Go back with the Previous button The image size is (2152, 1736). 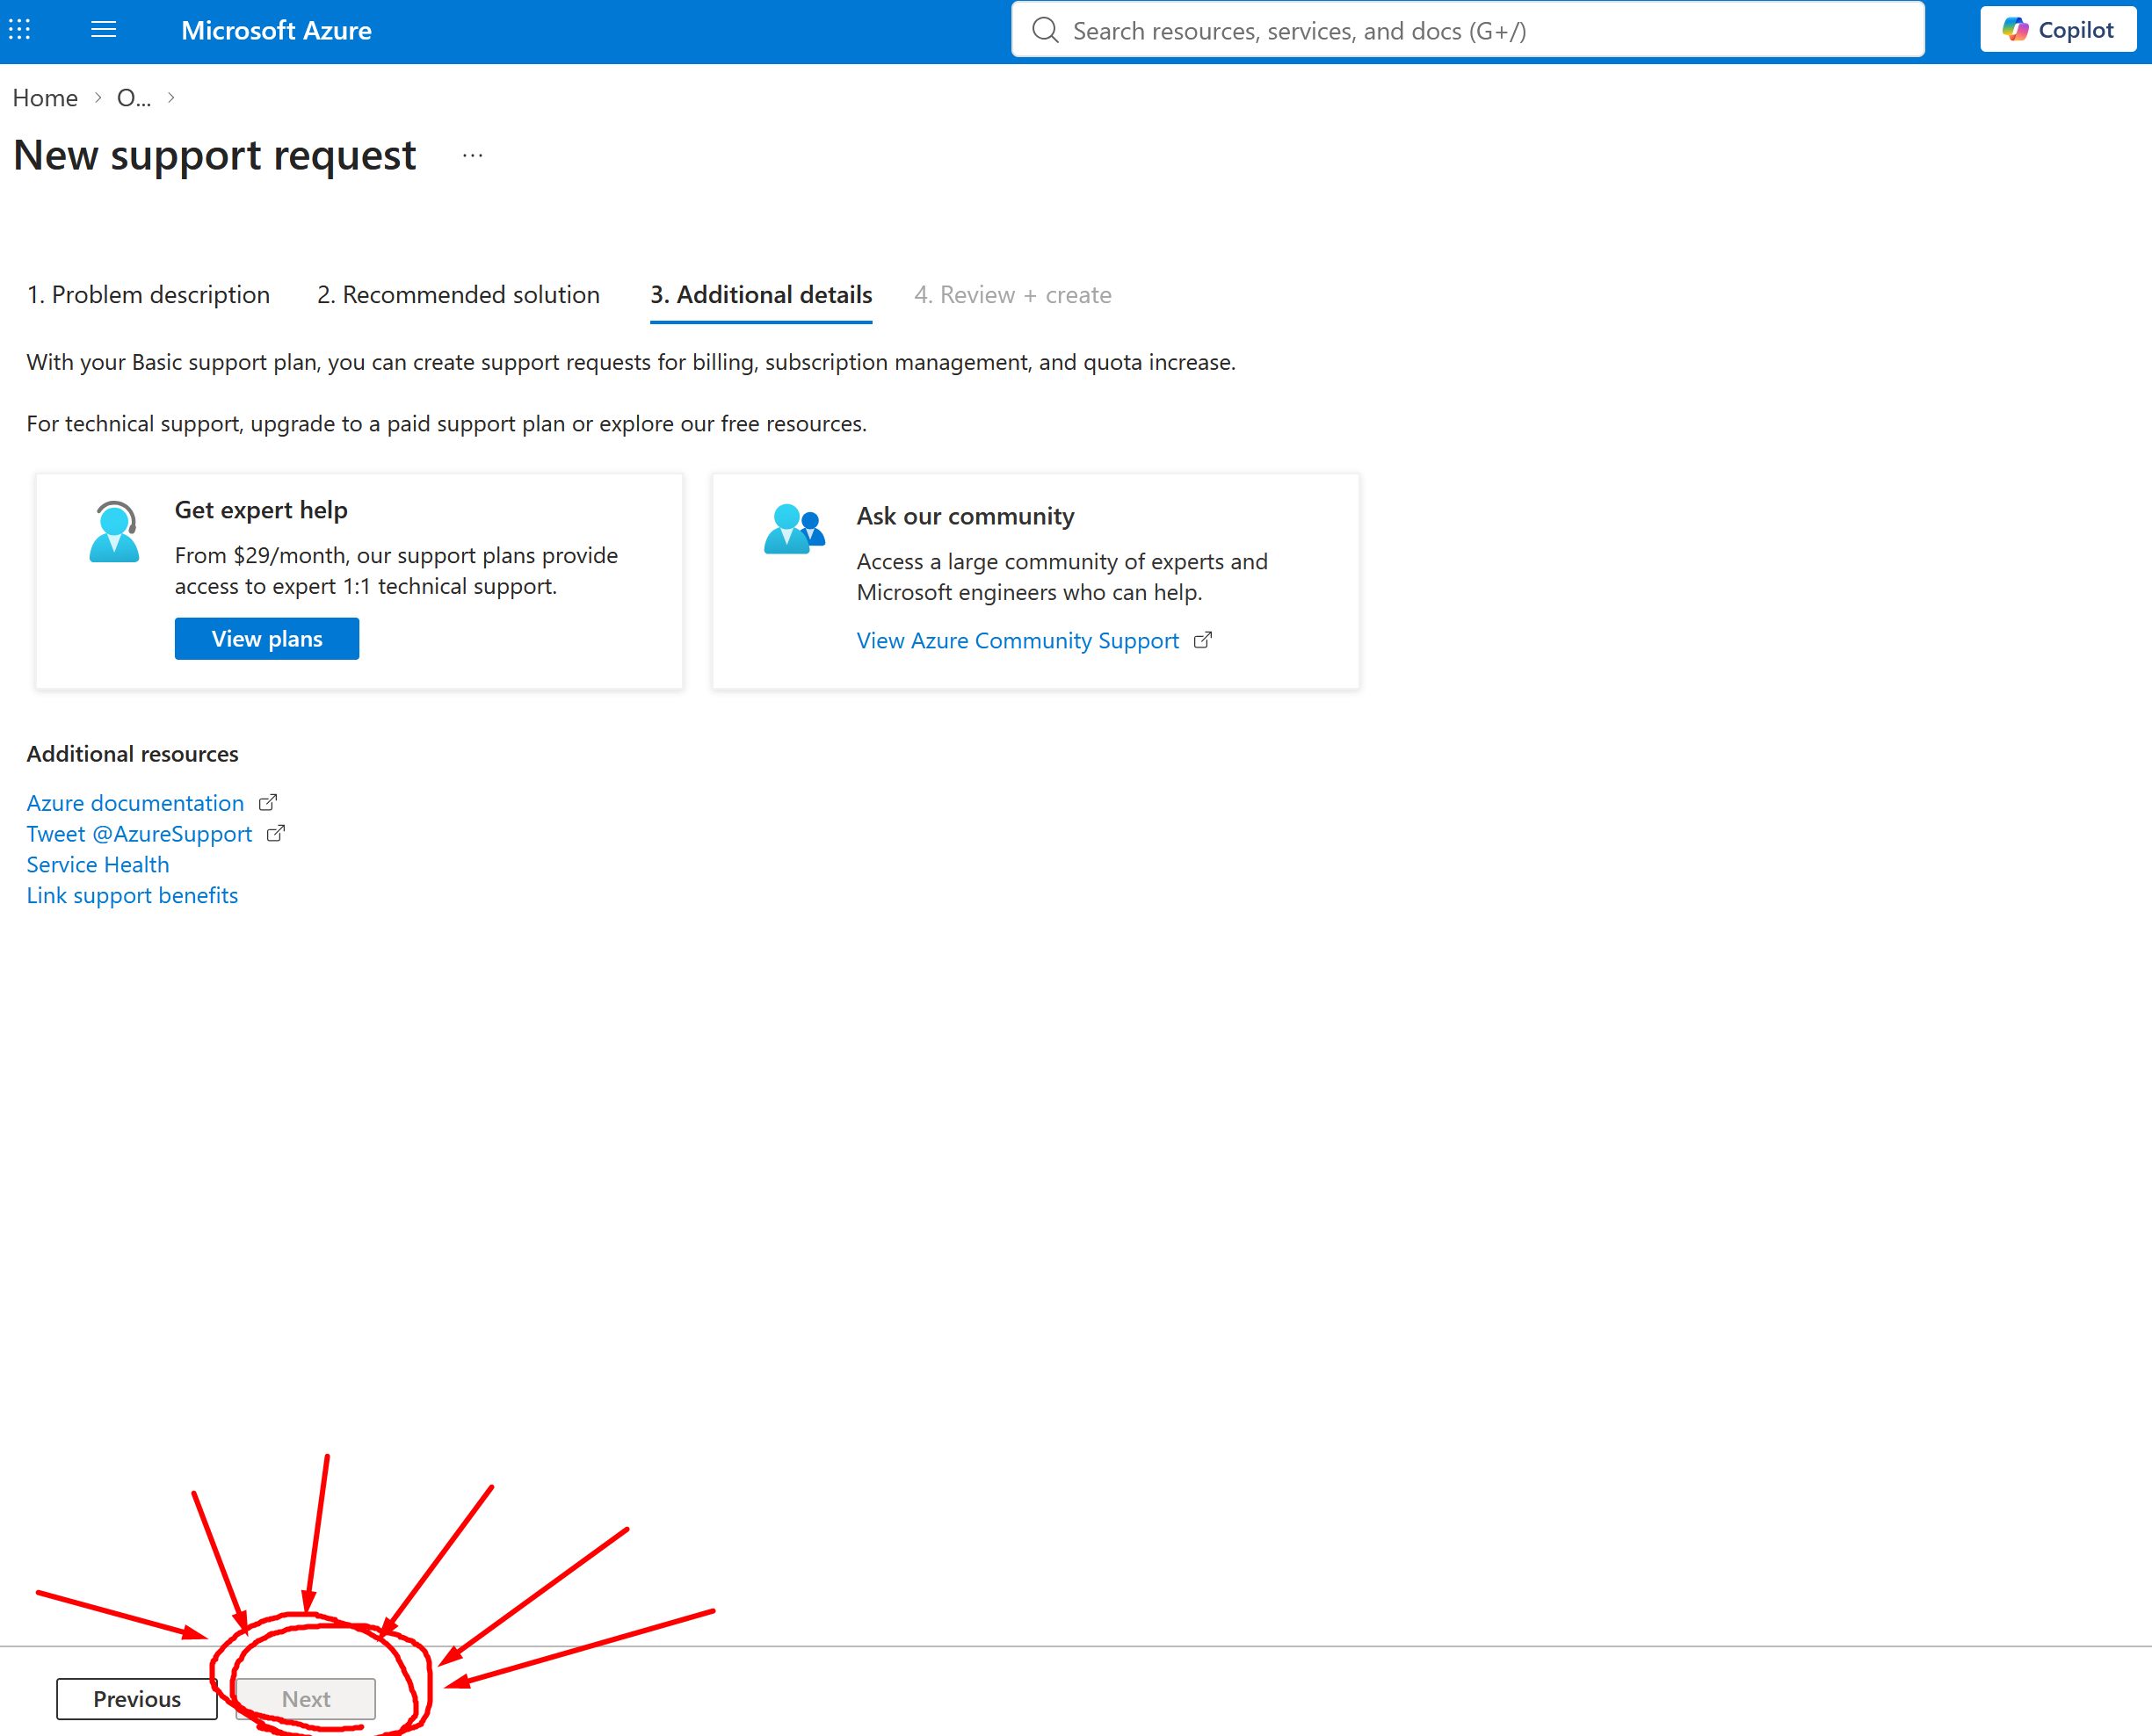coord(137,1699)
